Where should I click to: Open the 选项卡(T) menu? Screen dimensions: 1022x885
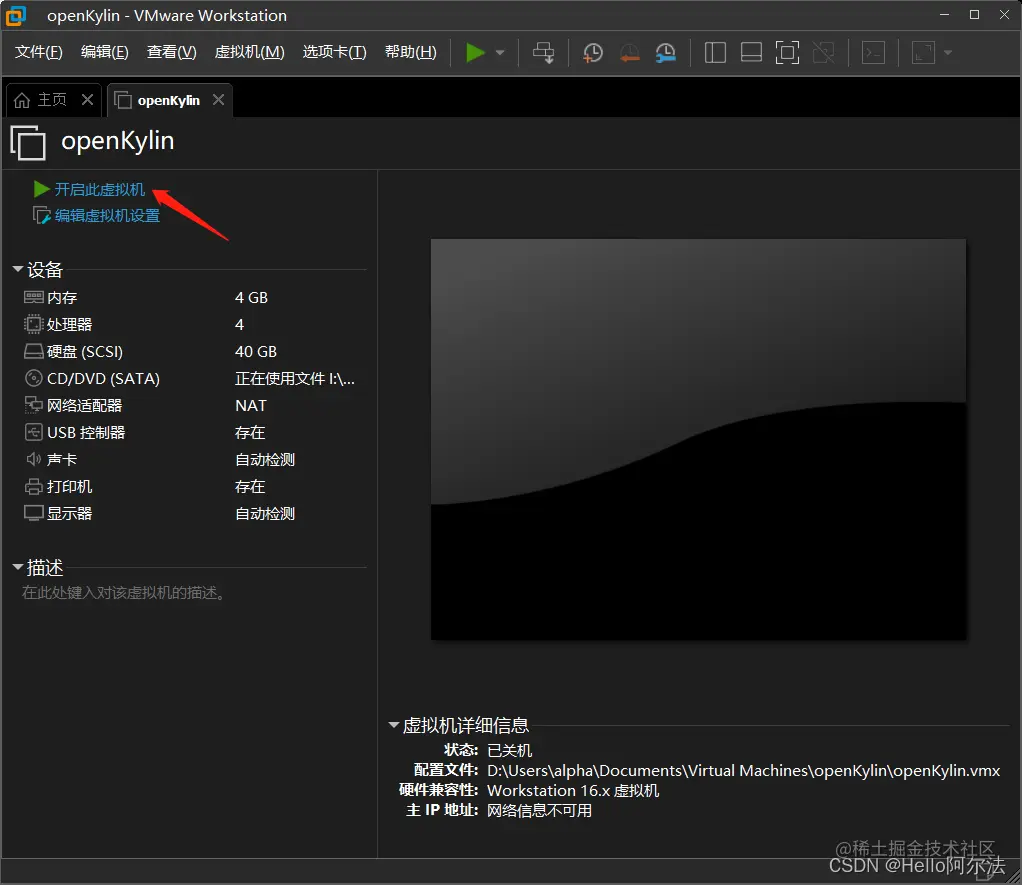point(334,51)
